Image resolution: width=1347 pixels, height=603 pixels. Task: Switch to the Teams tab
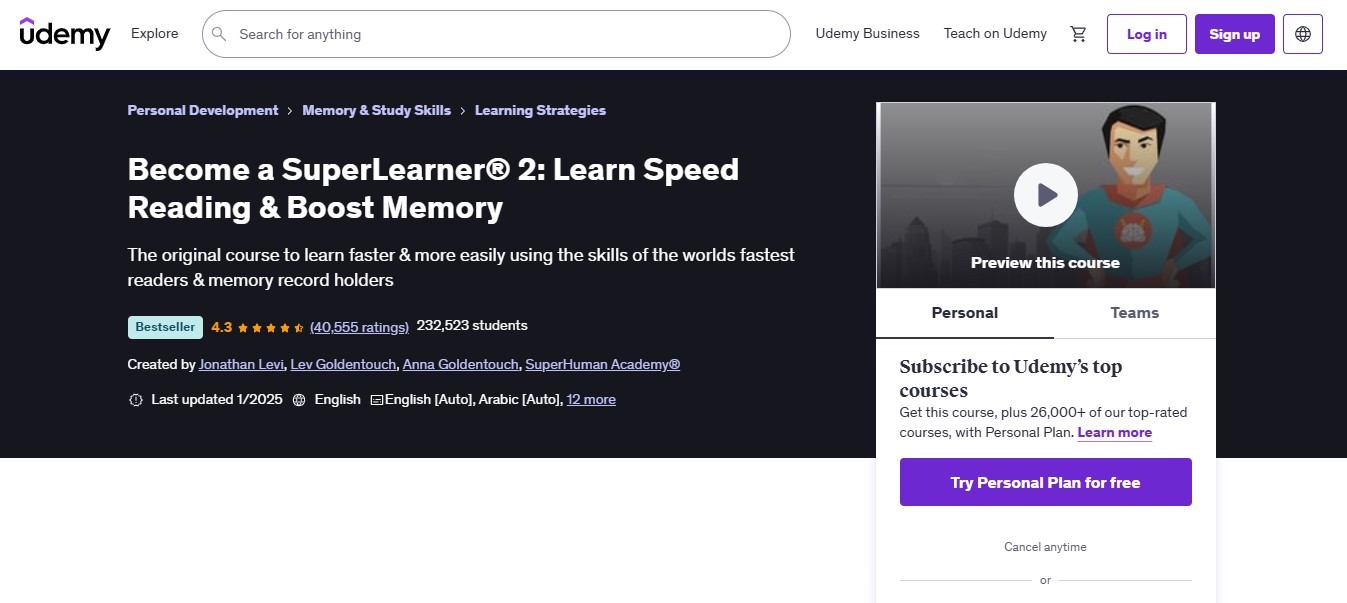pos(1134,313)
